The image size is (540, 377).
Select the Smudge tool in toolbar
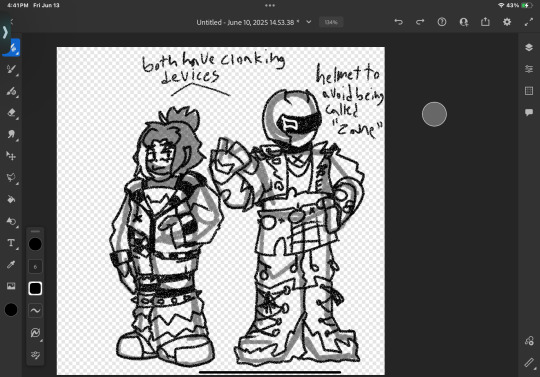point(11,134)
